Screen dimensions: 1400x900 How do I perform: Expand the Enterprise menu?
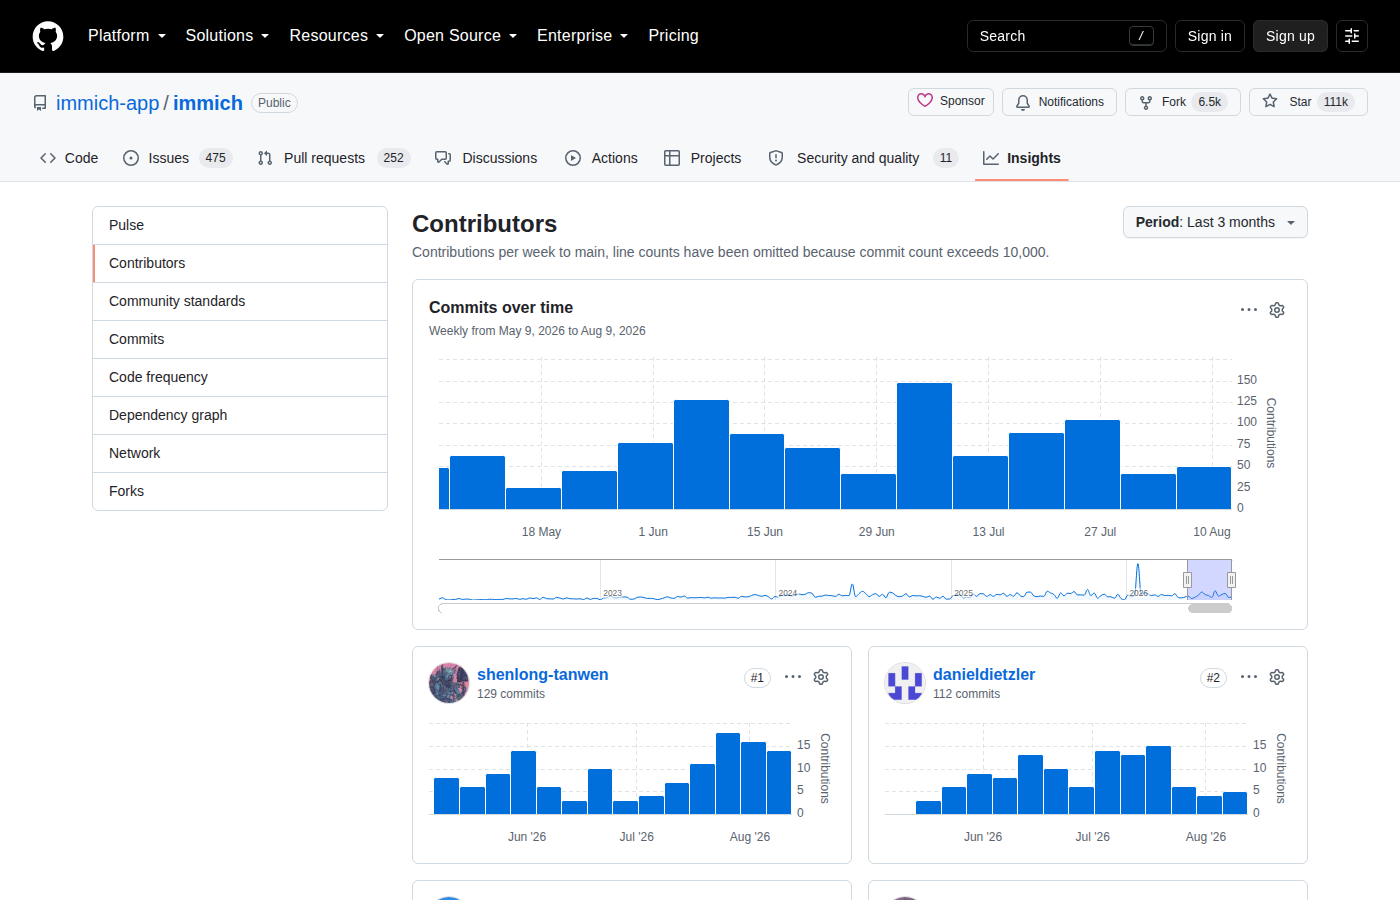(x=583, y=35)
